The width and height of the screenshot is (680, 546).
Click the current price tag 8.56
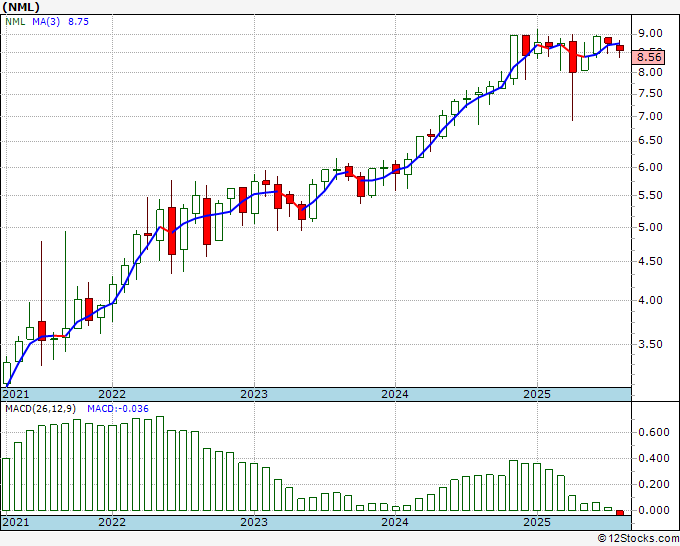648,57
